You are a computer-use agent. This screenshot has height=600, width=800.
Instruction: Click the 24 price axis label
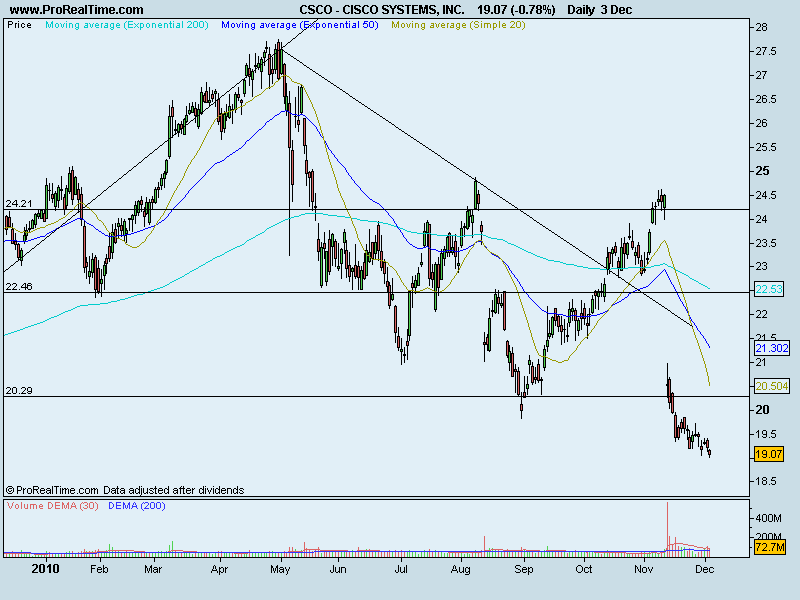pyautogui.click(x=761, y=219)
